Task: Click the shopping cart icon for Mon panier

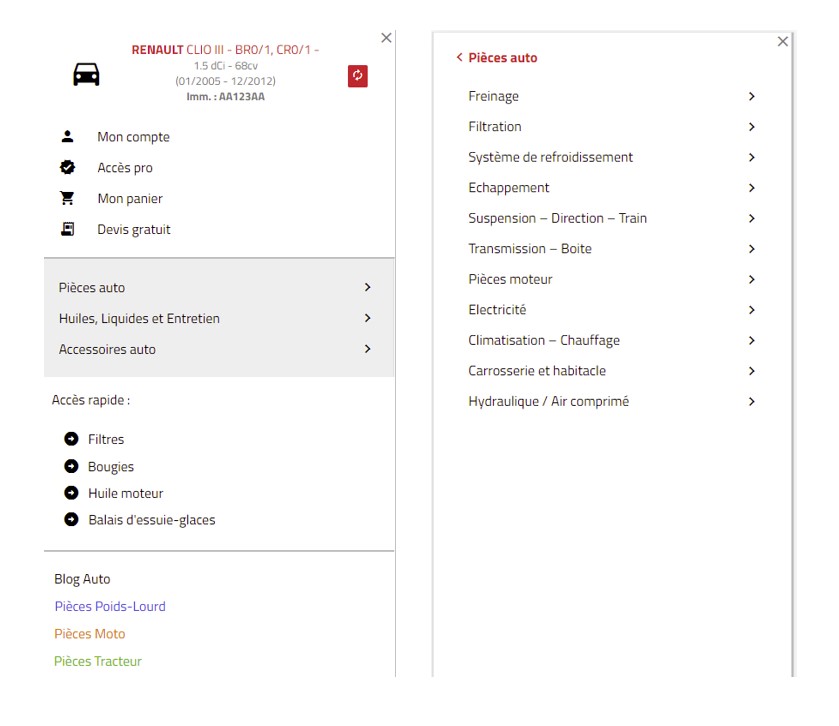Action: pos(67,198)
